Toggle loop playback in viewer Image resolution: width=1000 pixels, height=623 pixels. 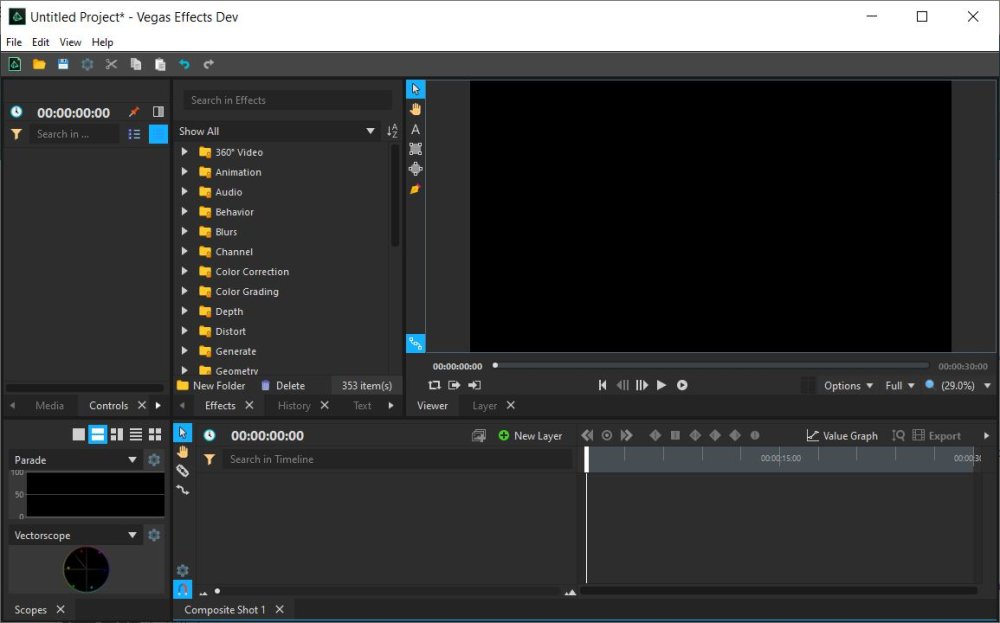click(434, 385)
